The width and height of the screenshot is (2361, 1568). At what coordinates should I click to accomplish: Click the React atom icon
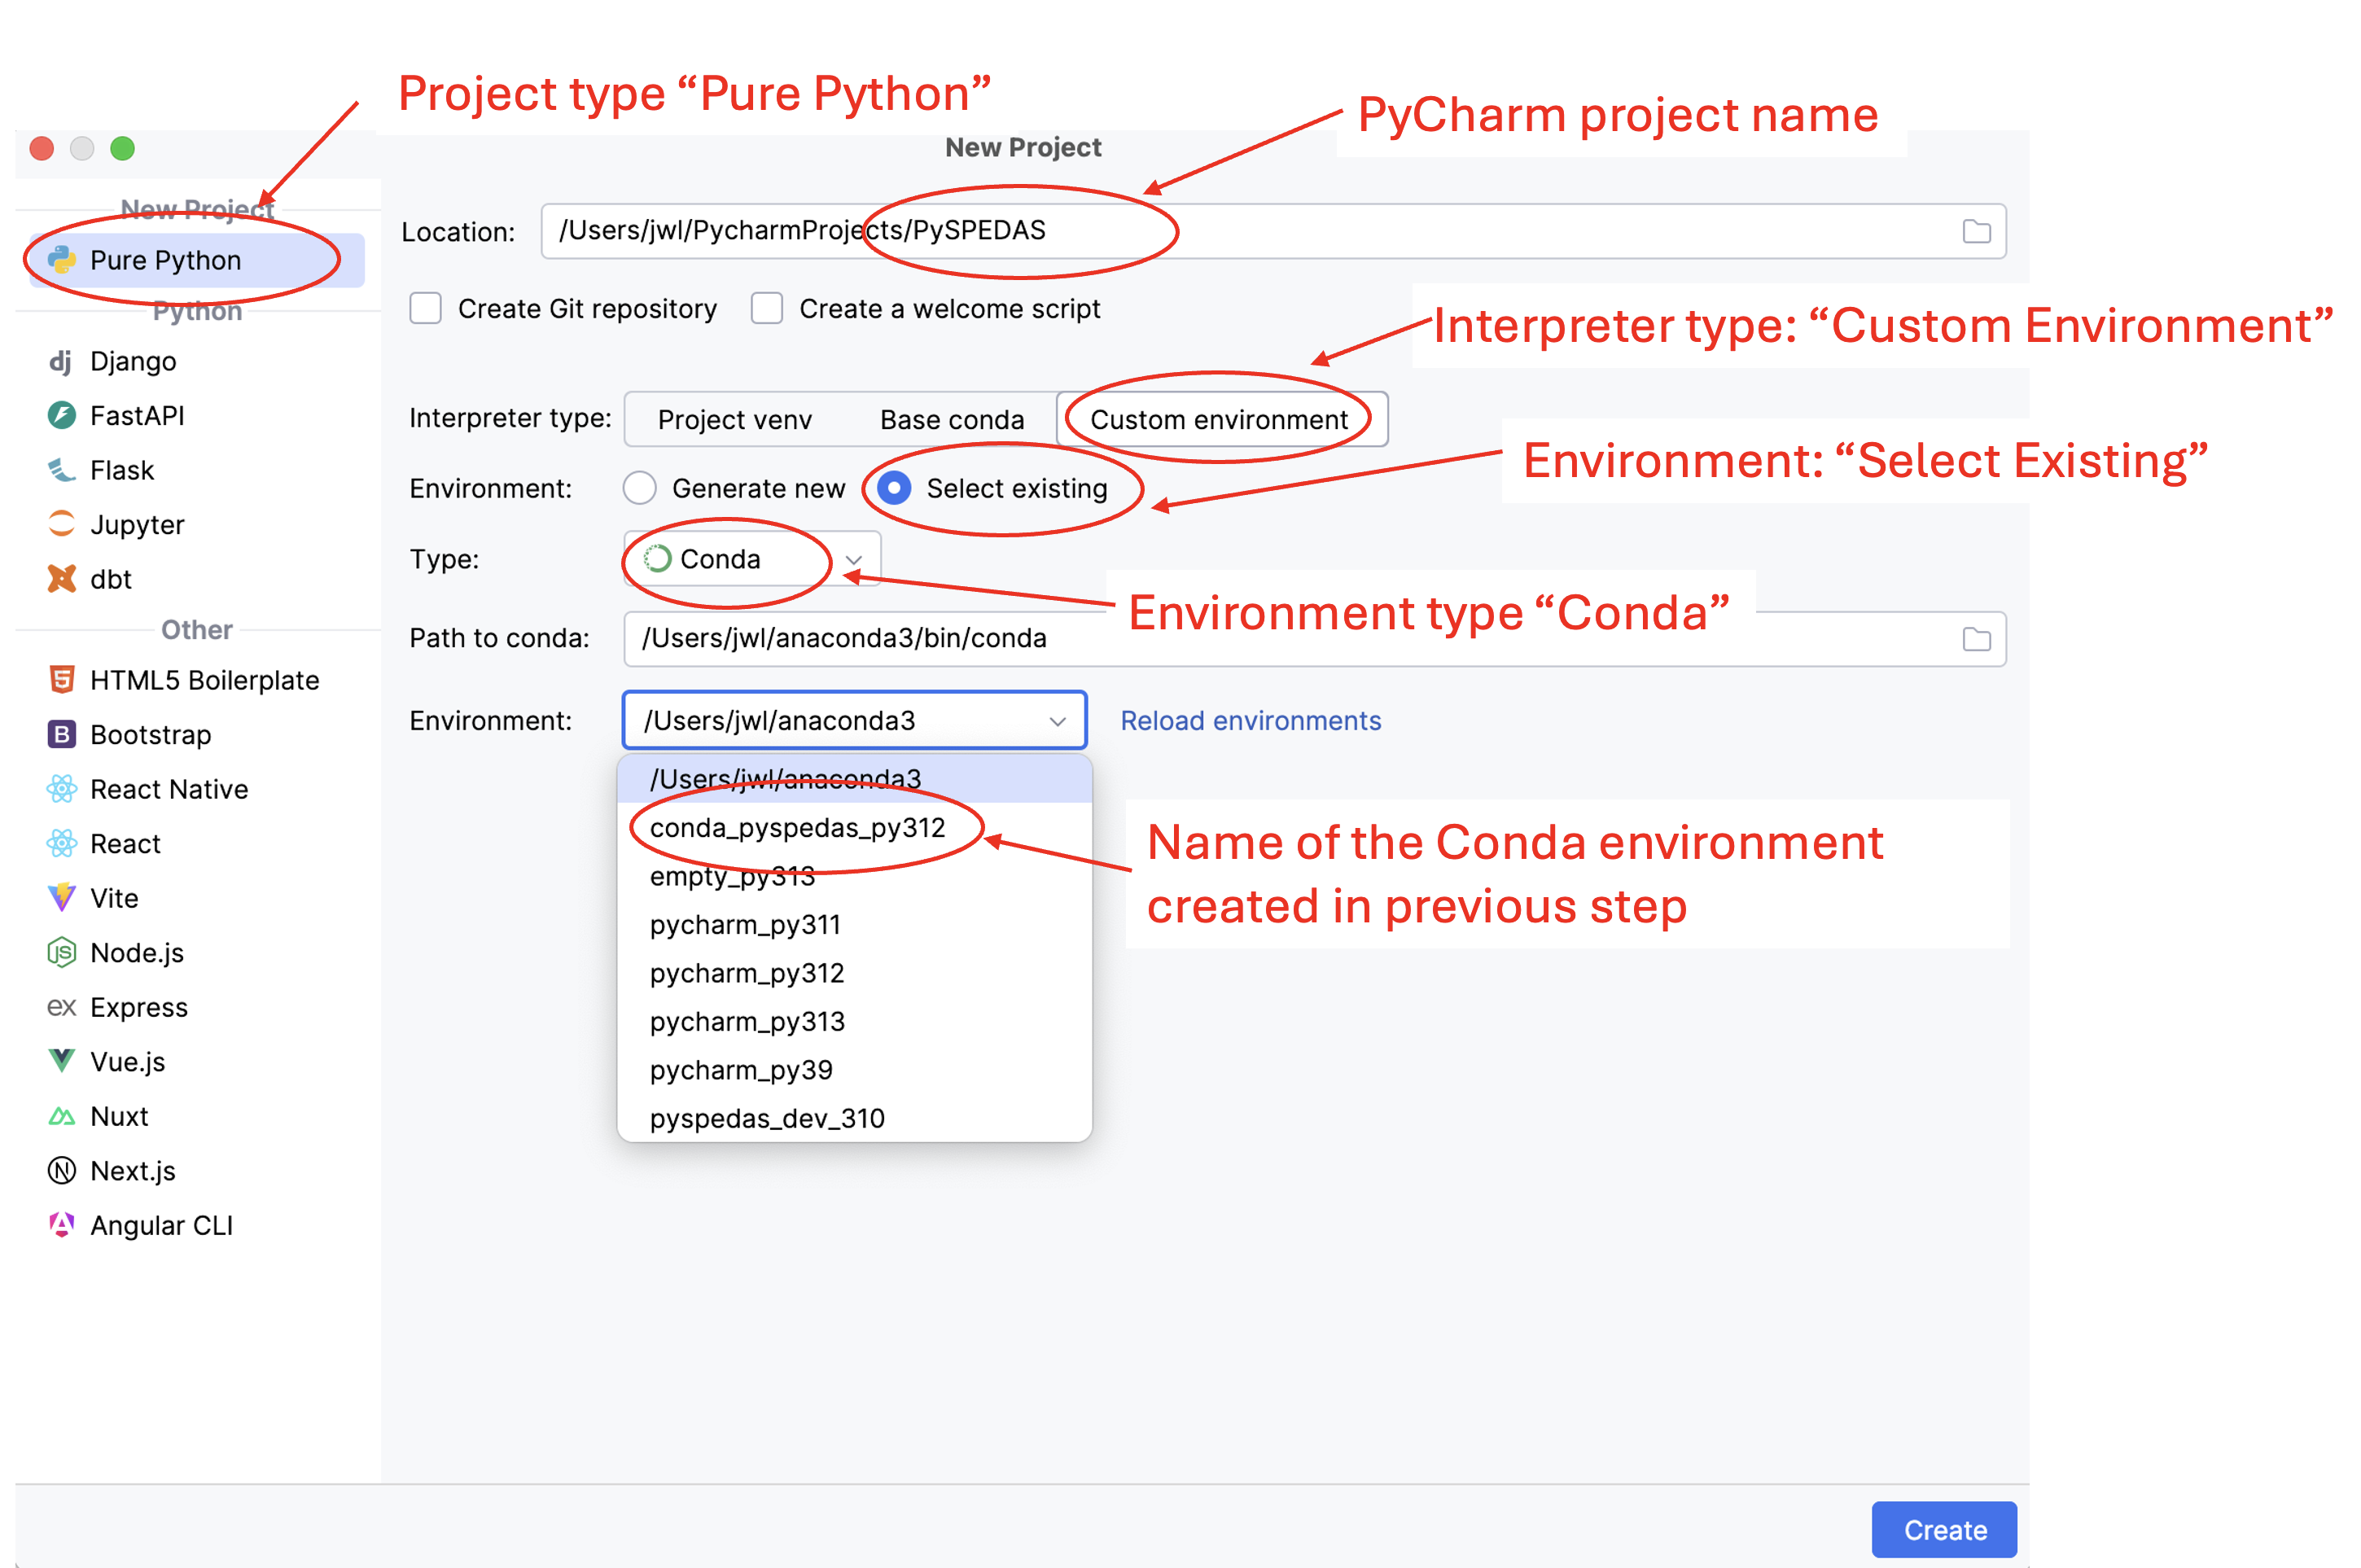(x=62, y=843)
